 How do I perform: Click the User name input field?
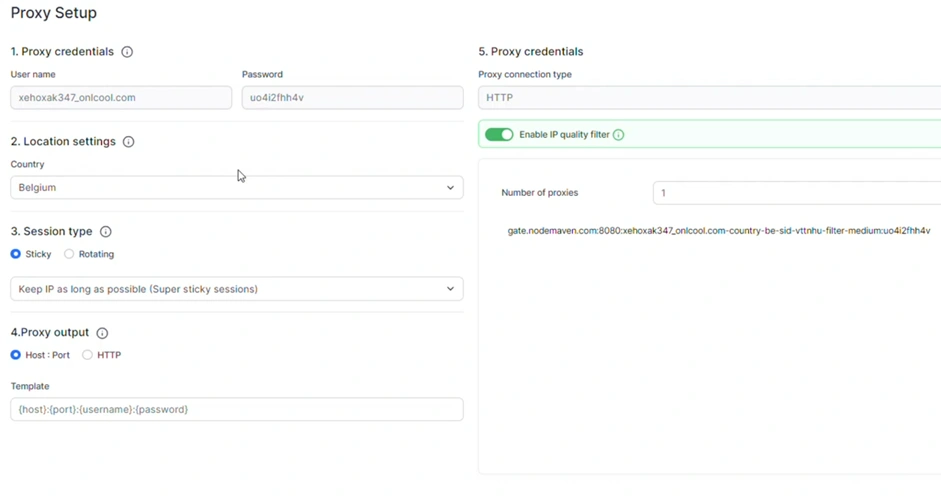(121, 98)
